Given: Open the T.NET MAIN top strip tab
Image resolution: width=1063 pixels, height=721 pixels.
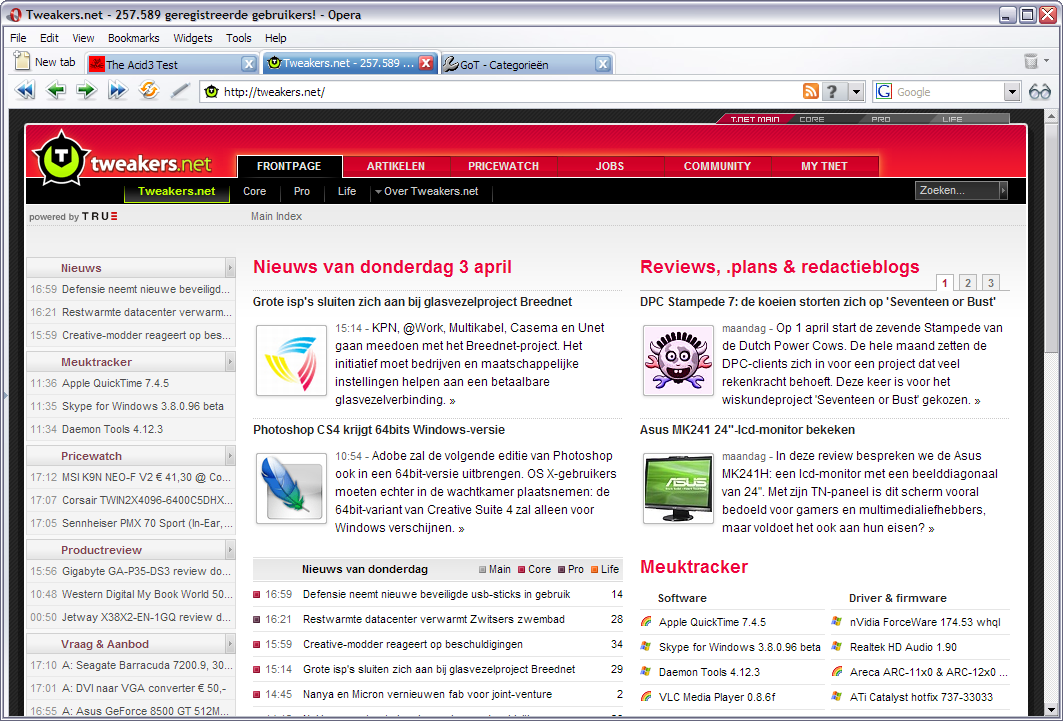Looking at the screenshot, I should [x=754, y=119].
